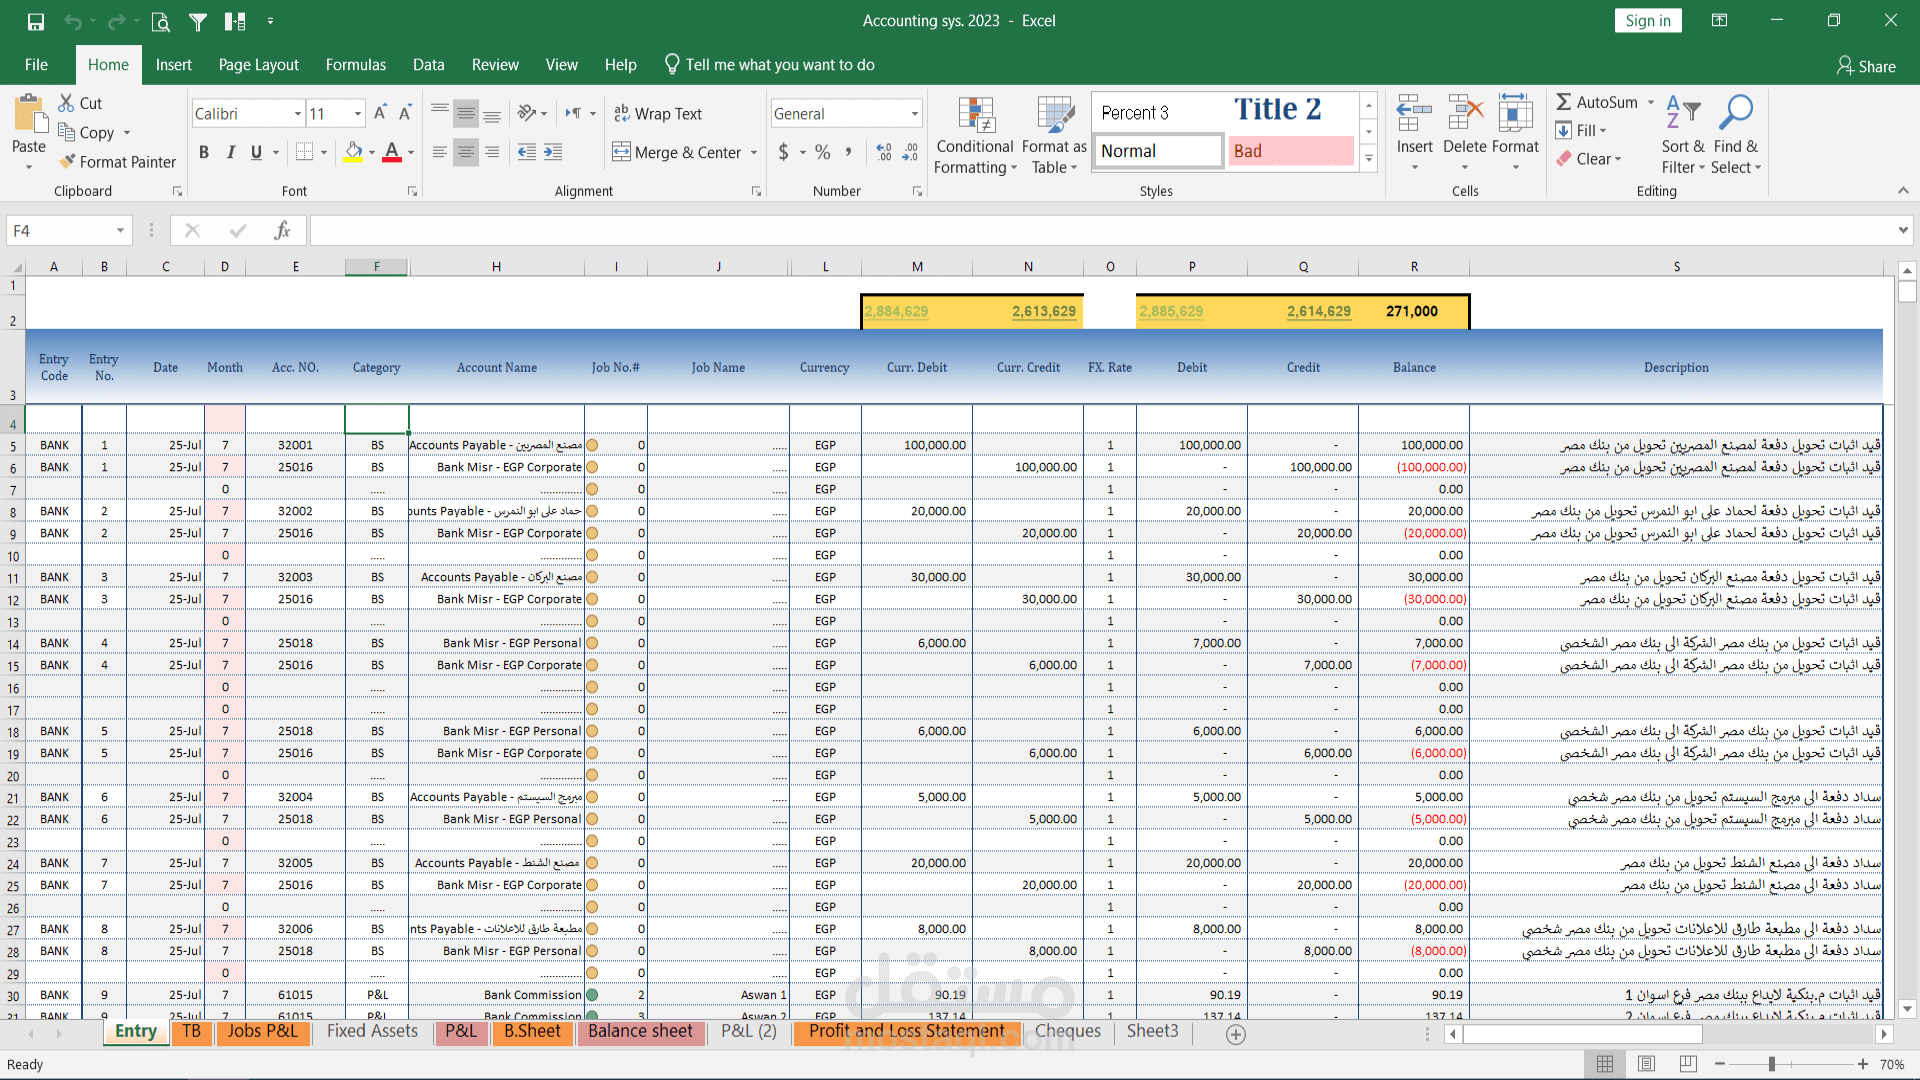This screenshot has width=1920, height=1080.
Task: Toggle Italic formatting
Action: [230, 152]
